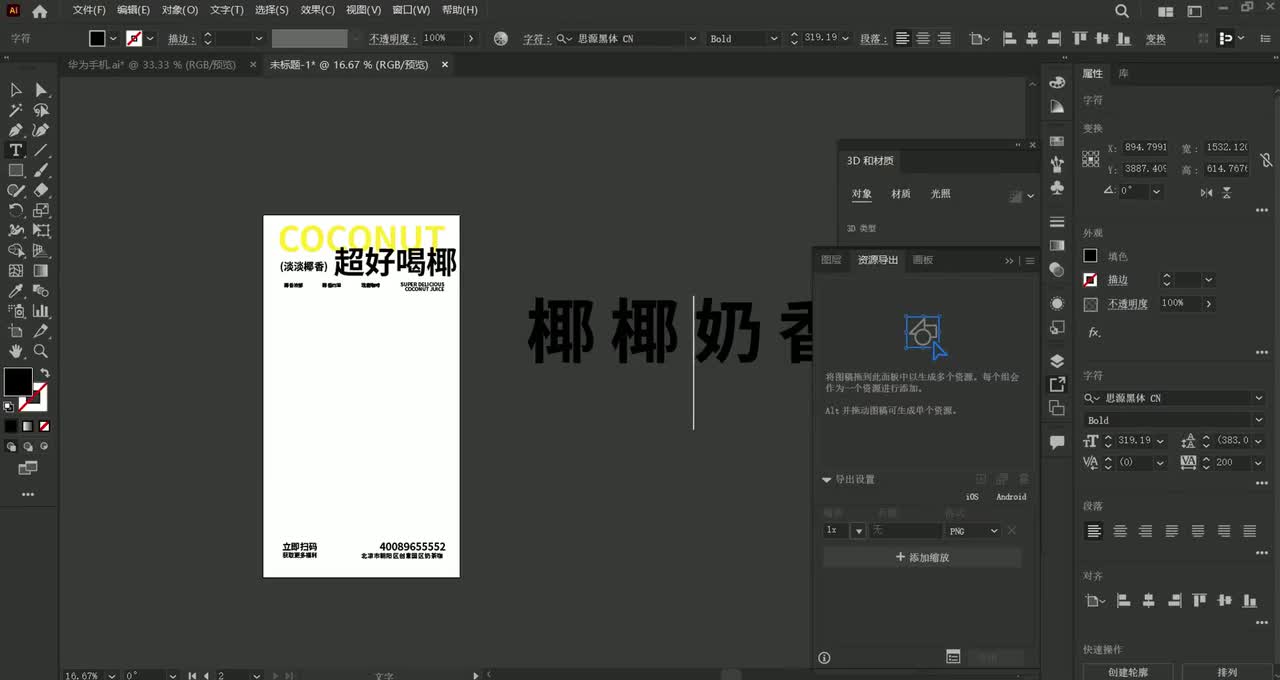Image resolution: width=1280 pixels, height=680 pixels.
Task: Select the Rectangle tool
Action: (x=16, y=170)
